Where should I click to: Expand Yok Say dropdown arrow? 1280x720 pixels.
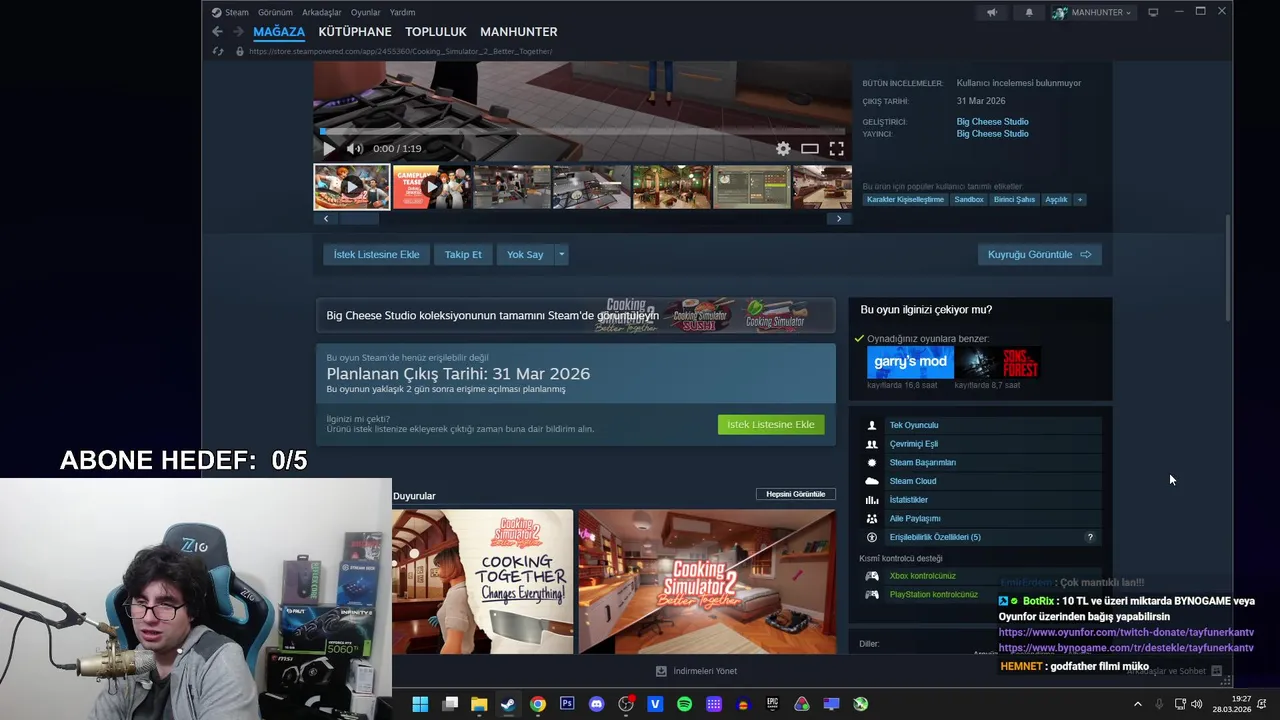coord(561,254)
